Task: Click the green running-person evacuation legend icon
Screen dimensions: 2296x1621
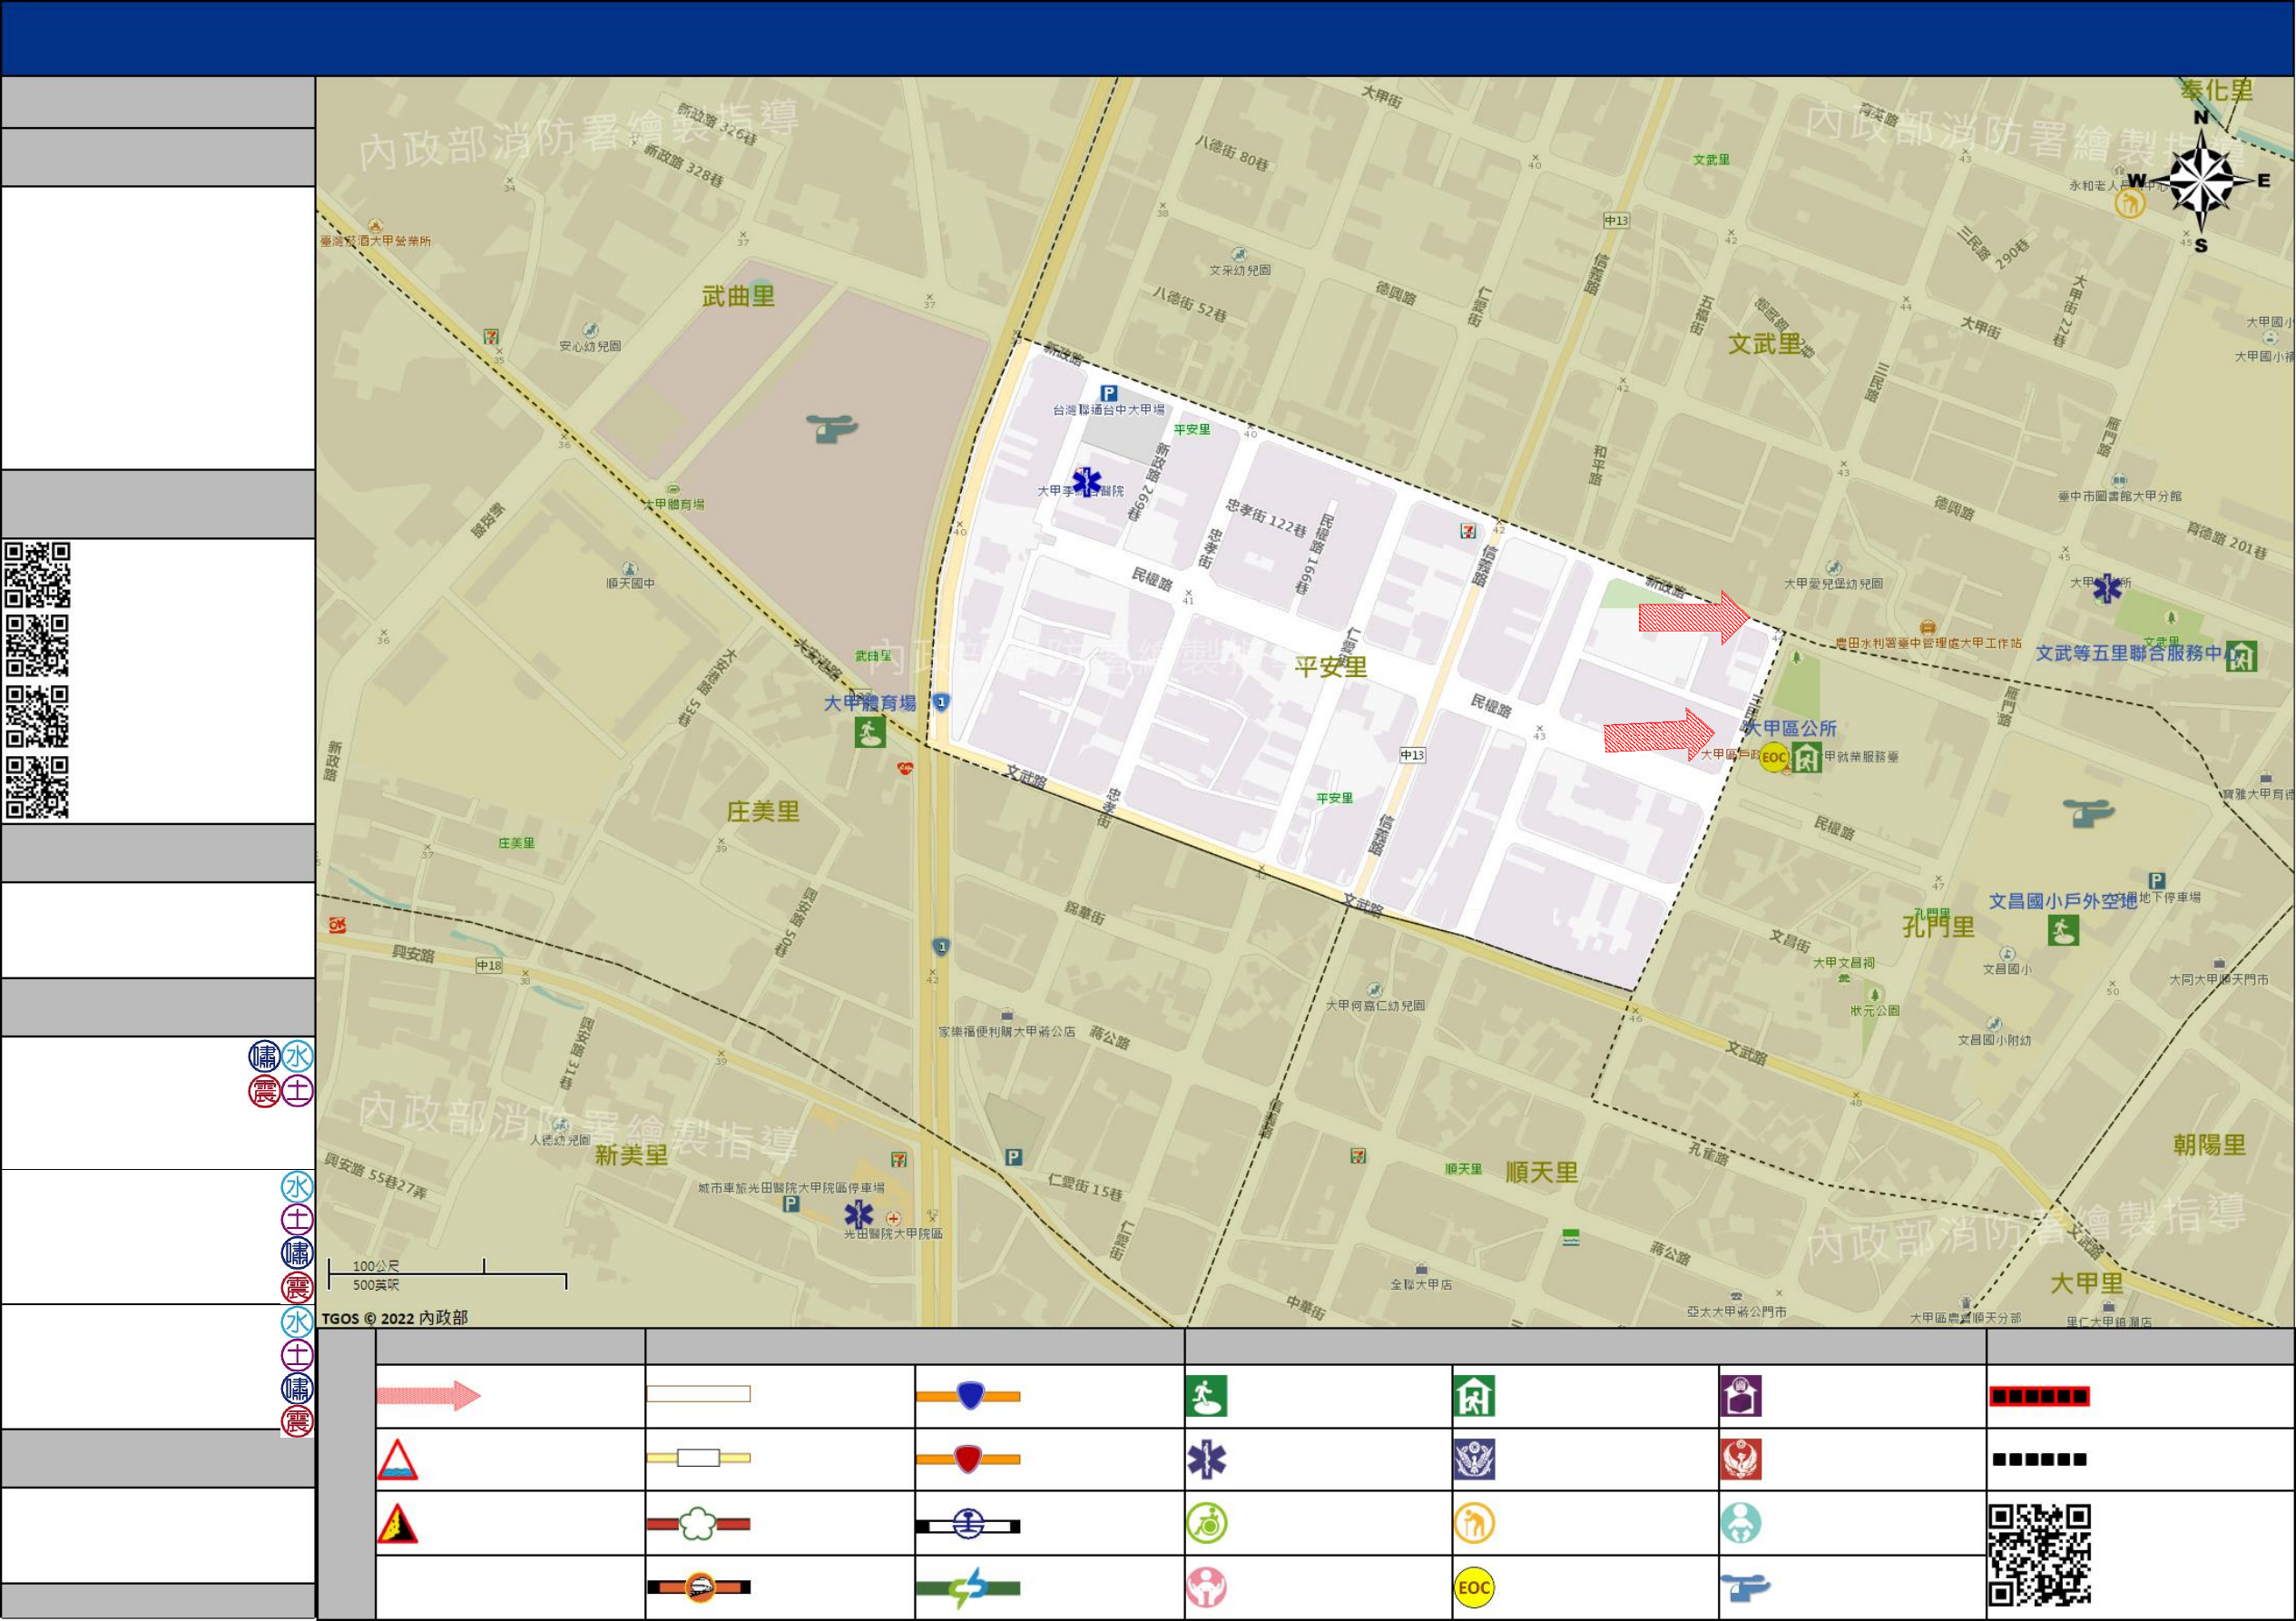Action: click(x=1207, y=1397)
